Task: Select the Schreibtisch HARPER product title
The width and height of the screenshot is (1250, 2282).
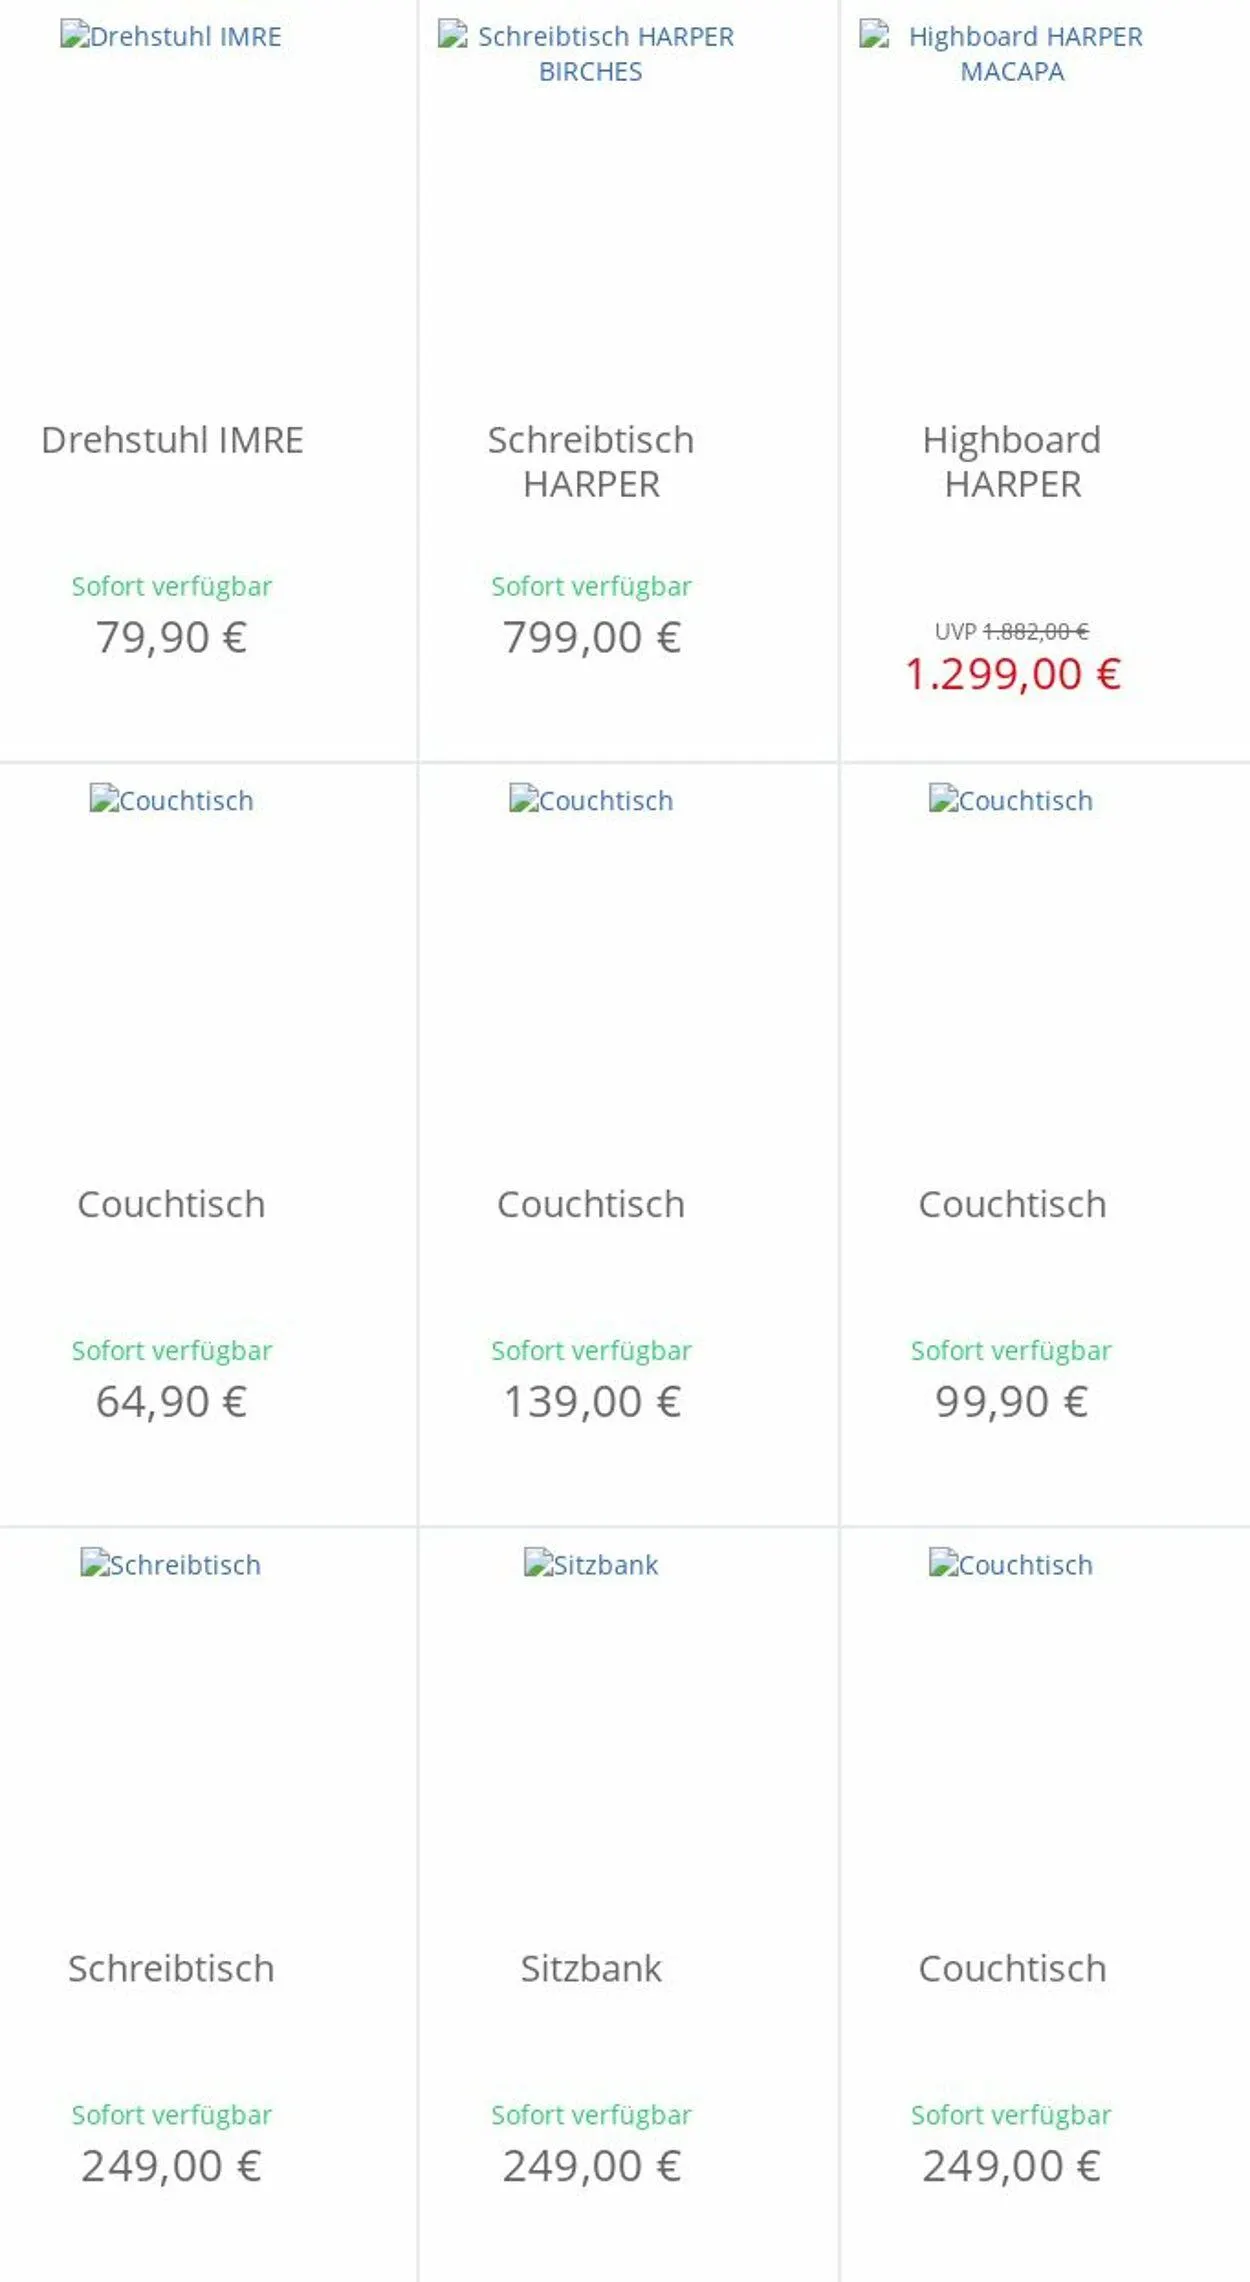Action: (x=591, y=462)
